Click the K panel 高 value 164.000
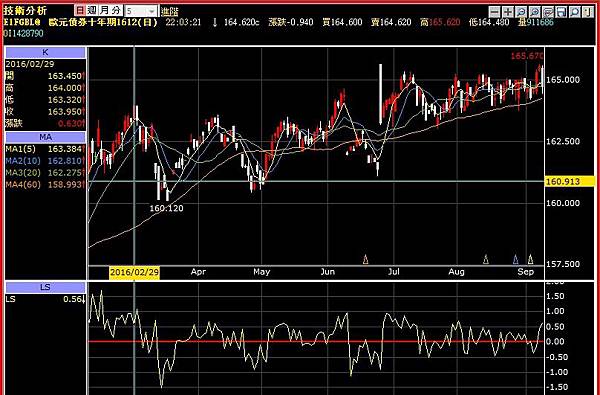Viewport: 600px width, 395px height. (x=65, y=88)
